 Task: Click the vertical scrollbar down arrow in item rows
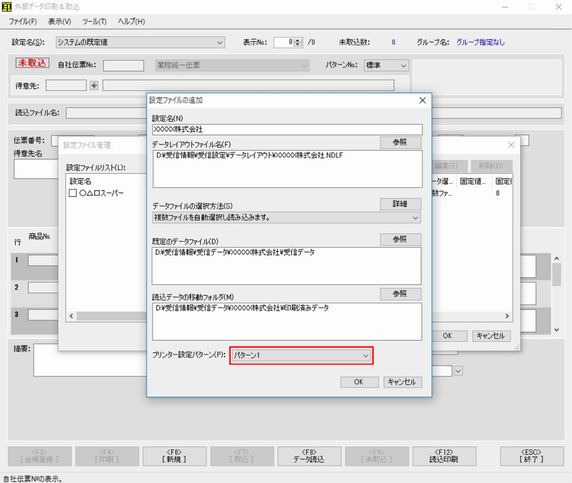click(556, 329)
